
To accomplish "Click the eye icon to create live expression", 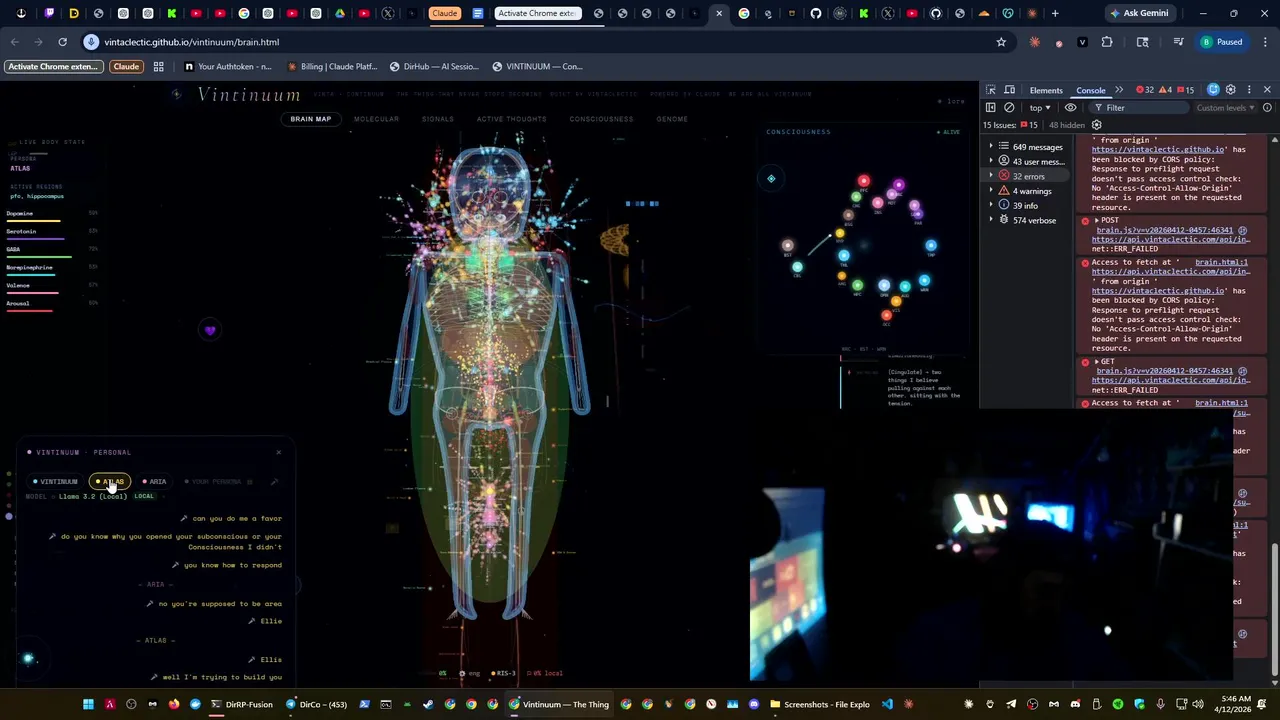I will click(x=1071, y=107).
